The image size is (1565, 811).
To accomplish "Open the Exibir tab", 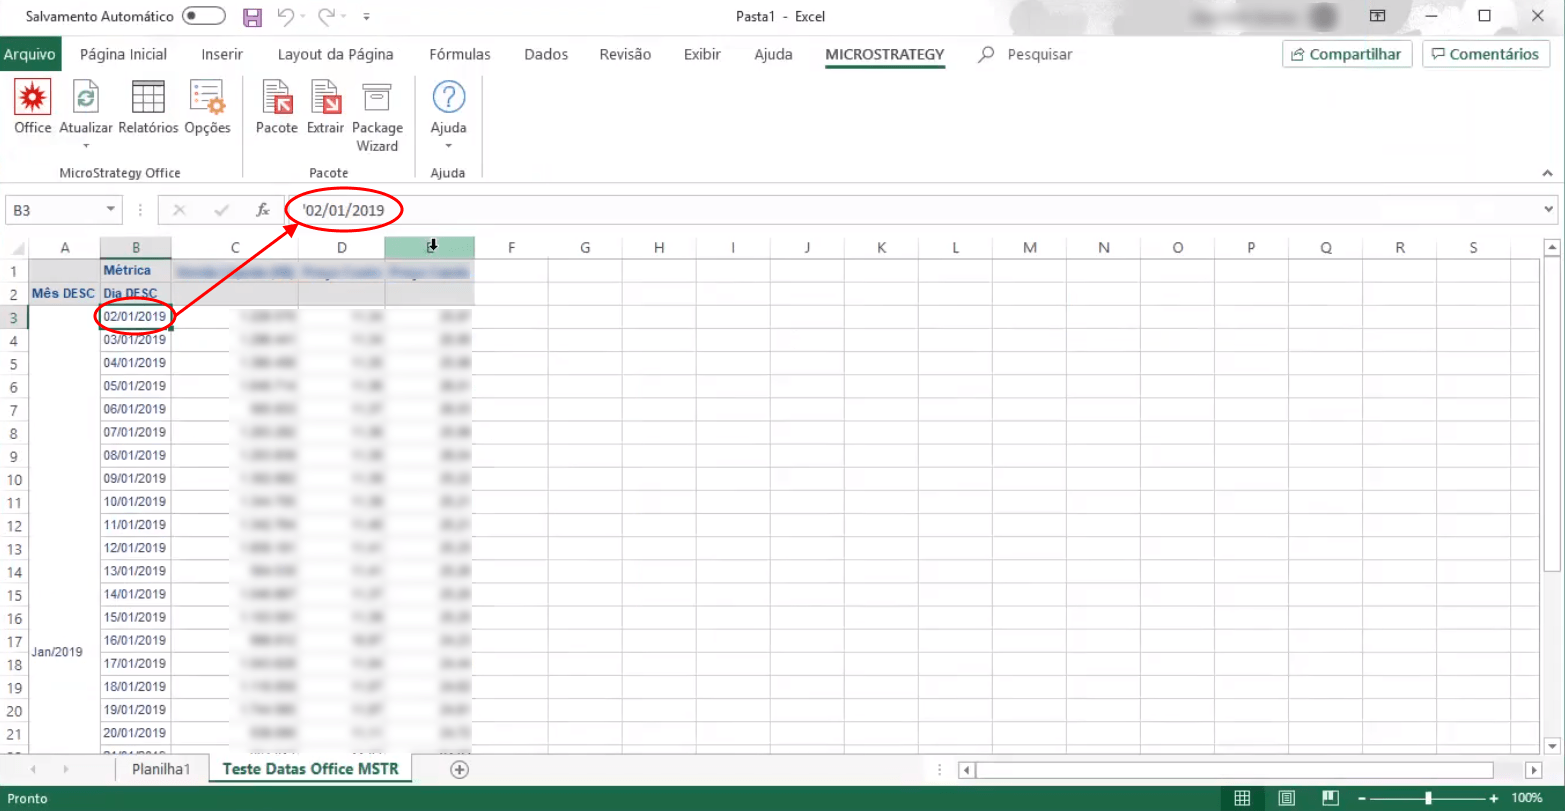I will tap(702, 54).
